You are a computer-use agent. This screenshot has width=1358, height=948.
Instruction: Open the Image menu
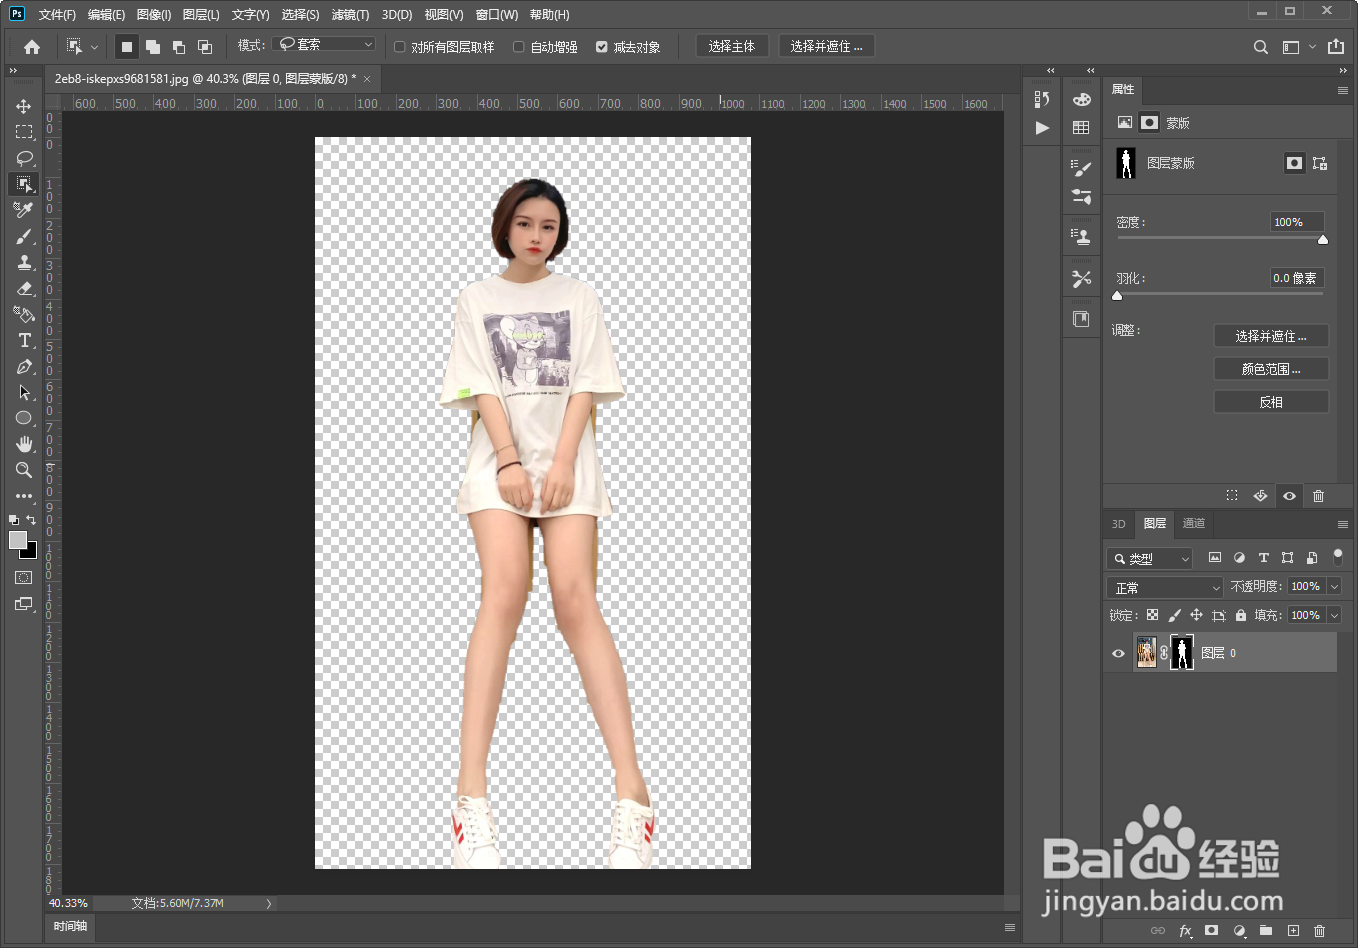point(153,15)
